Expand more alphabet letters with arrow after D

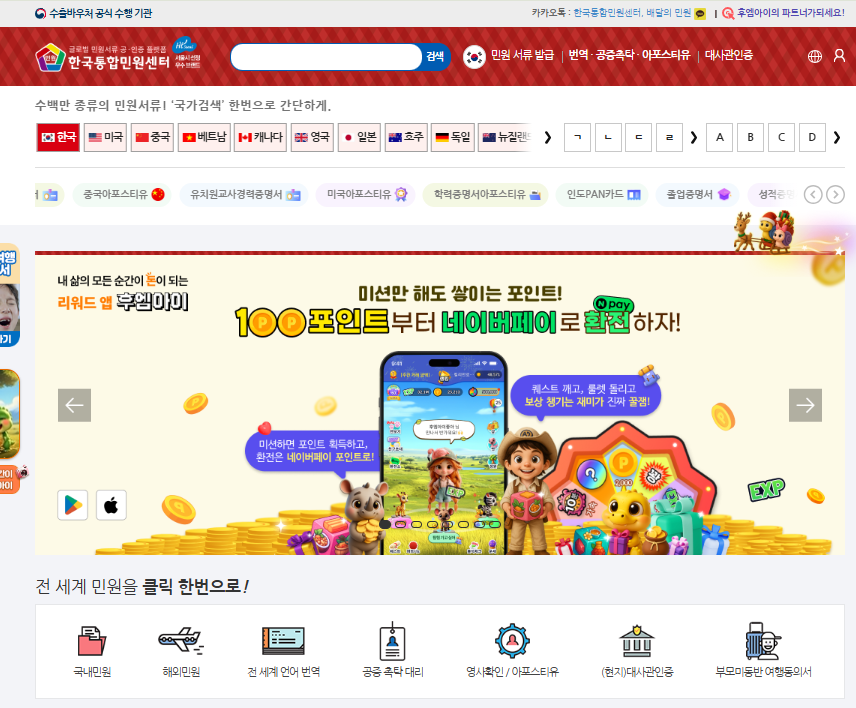(x=837, y=138)
